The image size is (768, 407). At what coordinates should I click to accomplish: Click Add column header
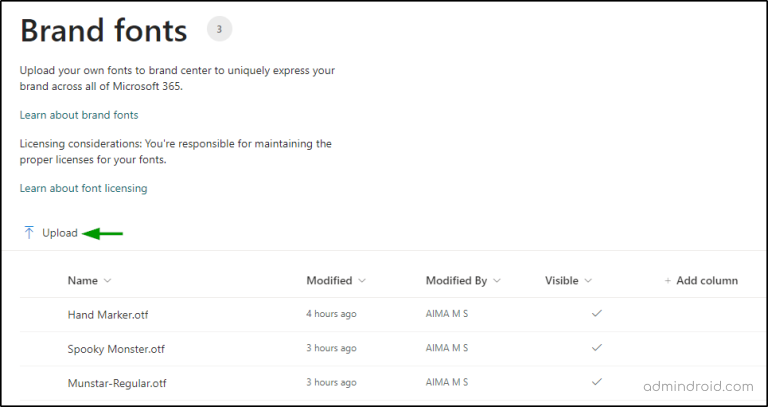click(707, 281)
